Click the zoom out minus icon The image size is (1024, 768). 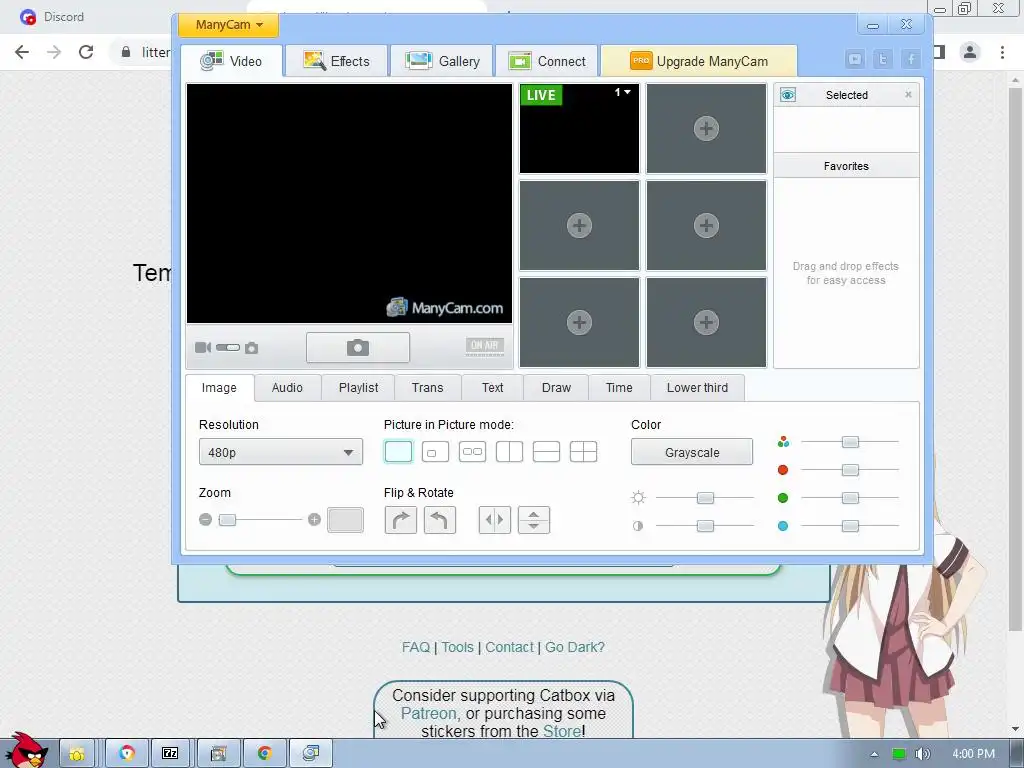pyautogui.click(x=206, y=520)
